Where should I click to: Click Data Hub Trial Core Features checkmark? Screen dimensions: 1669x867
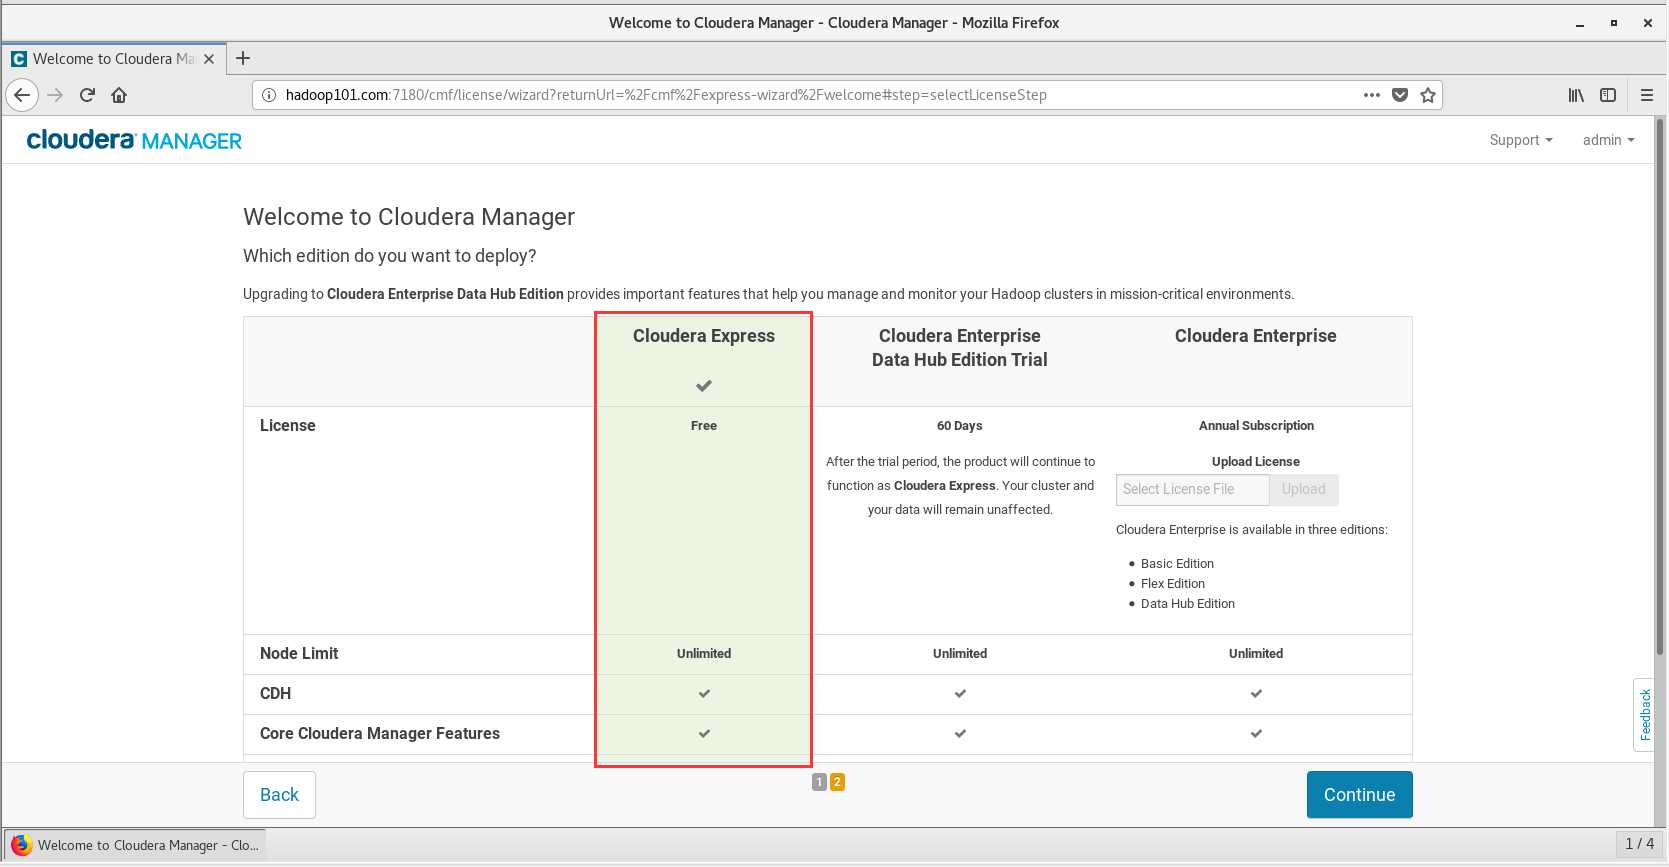[x=960, y=733]
